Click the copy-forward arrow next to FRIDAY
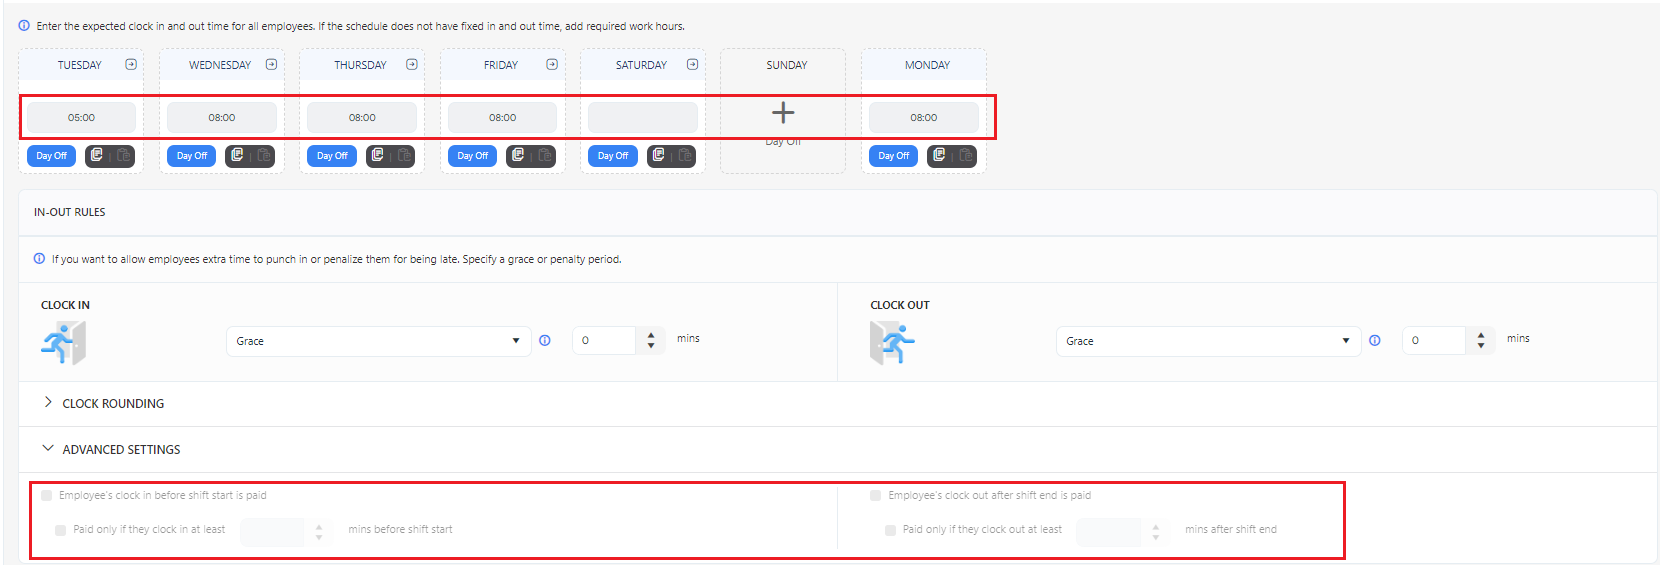 [x=552, y=64]
